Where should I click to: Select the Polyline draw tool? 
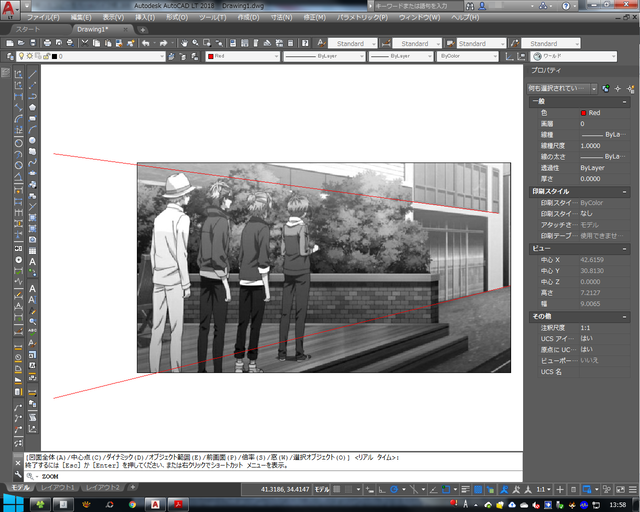(x=32, y=96)
